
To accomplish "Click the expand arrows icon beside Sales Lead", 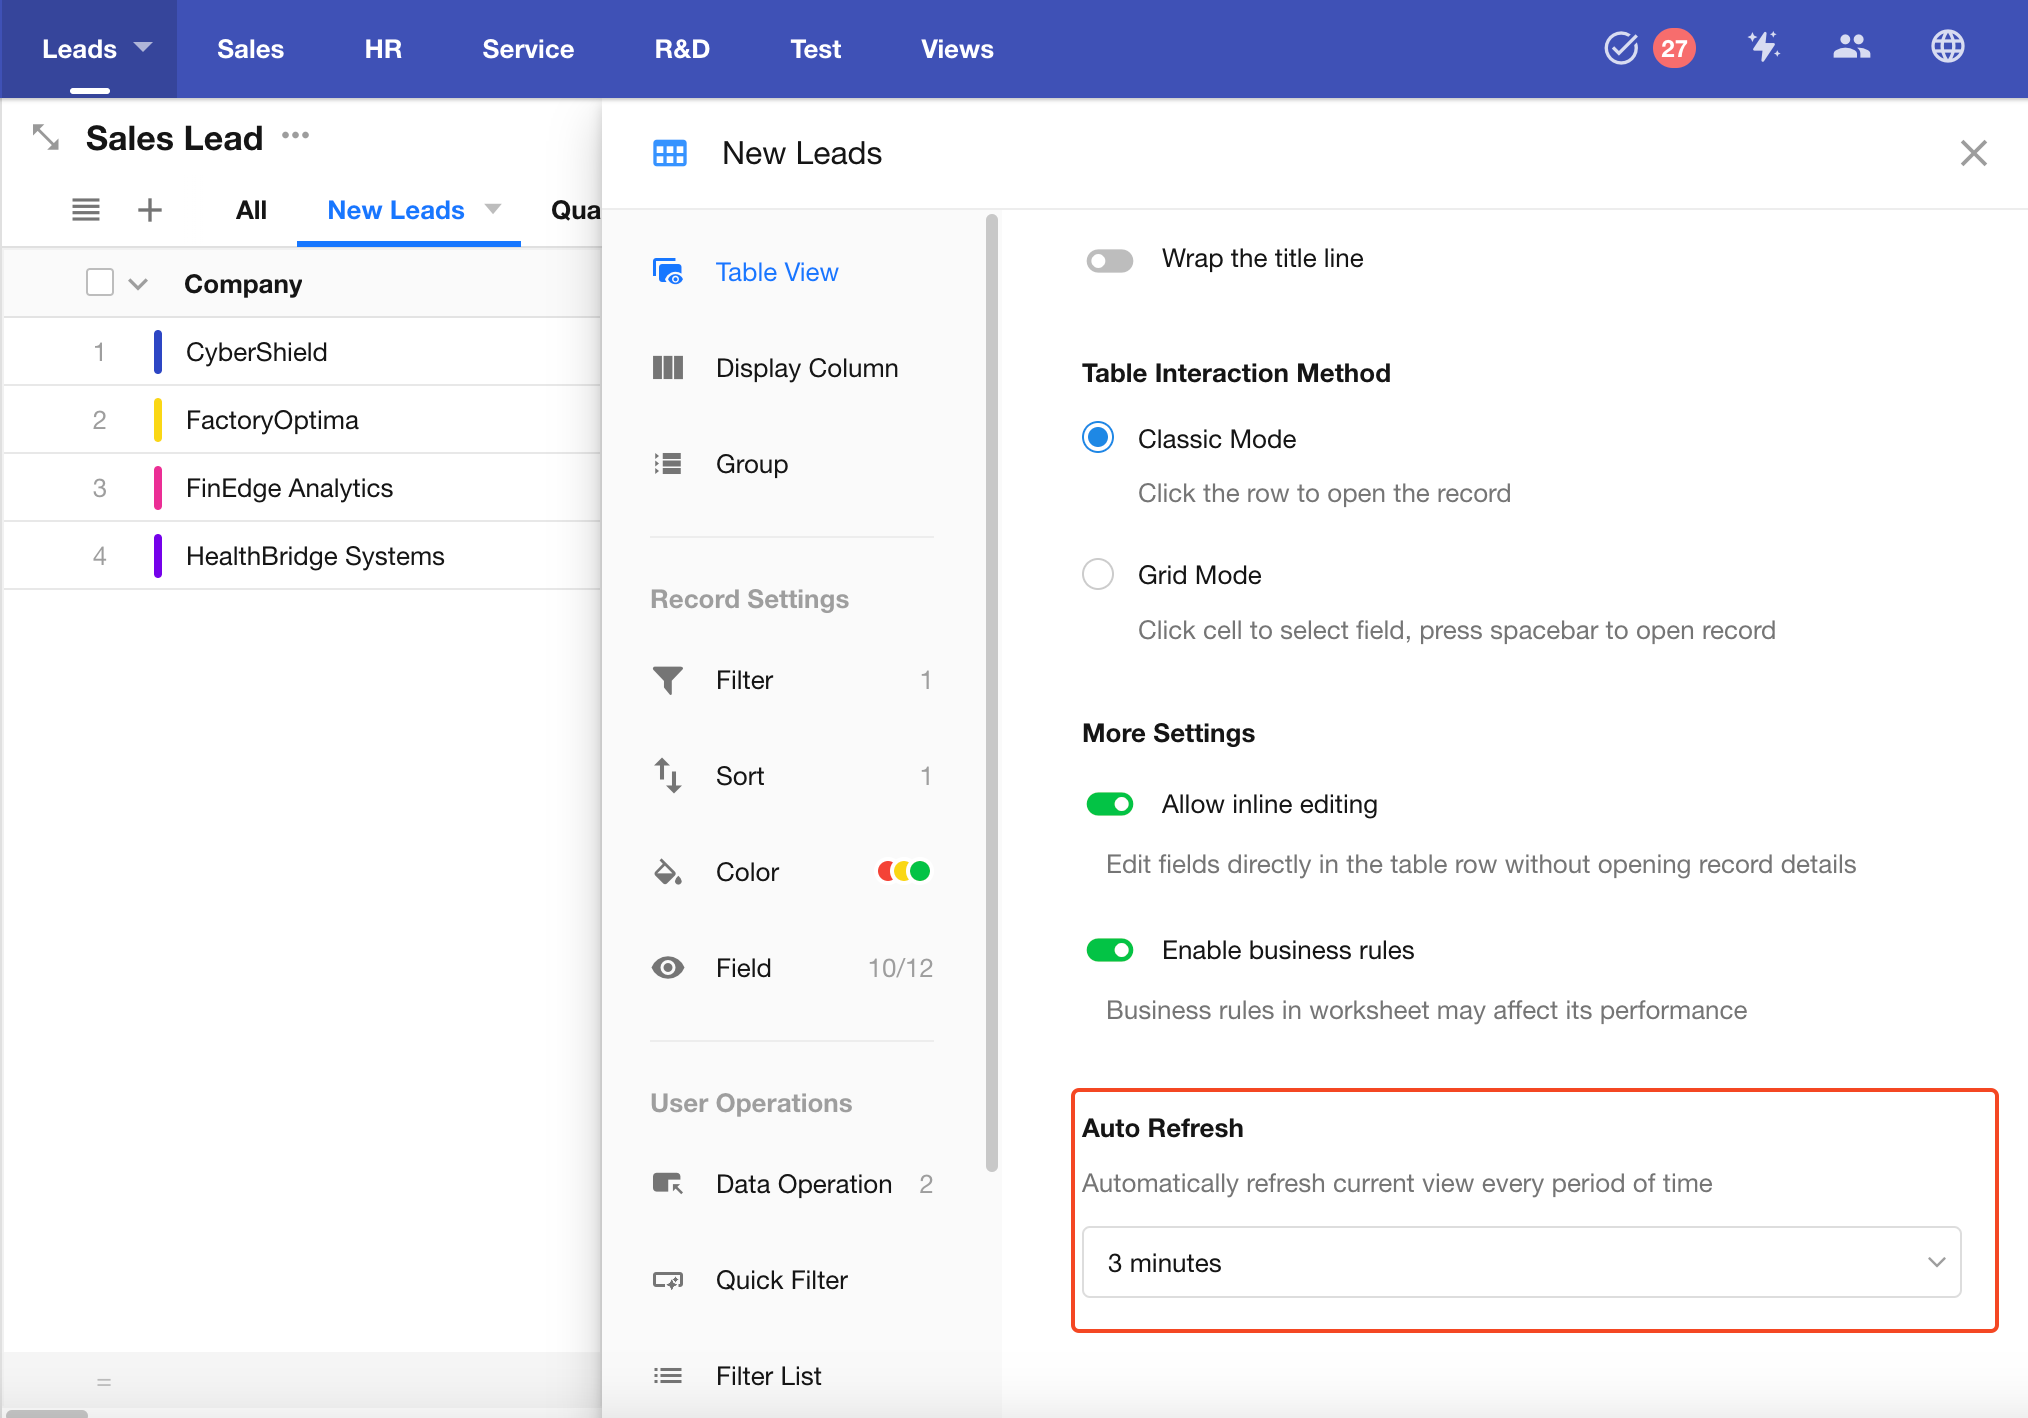I will click(46, 137).
